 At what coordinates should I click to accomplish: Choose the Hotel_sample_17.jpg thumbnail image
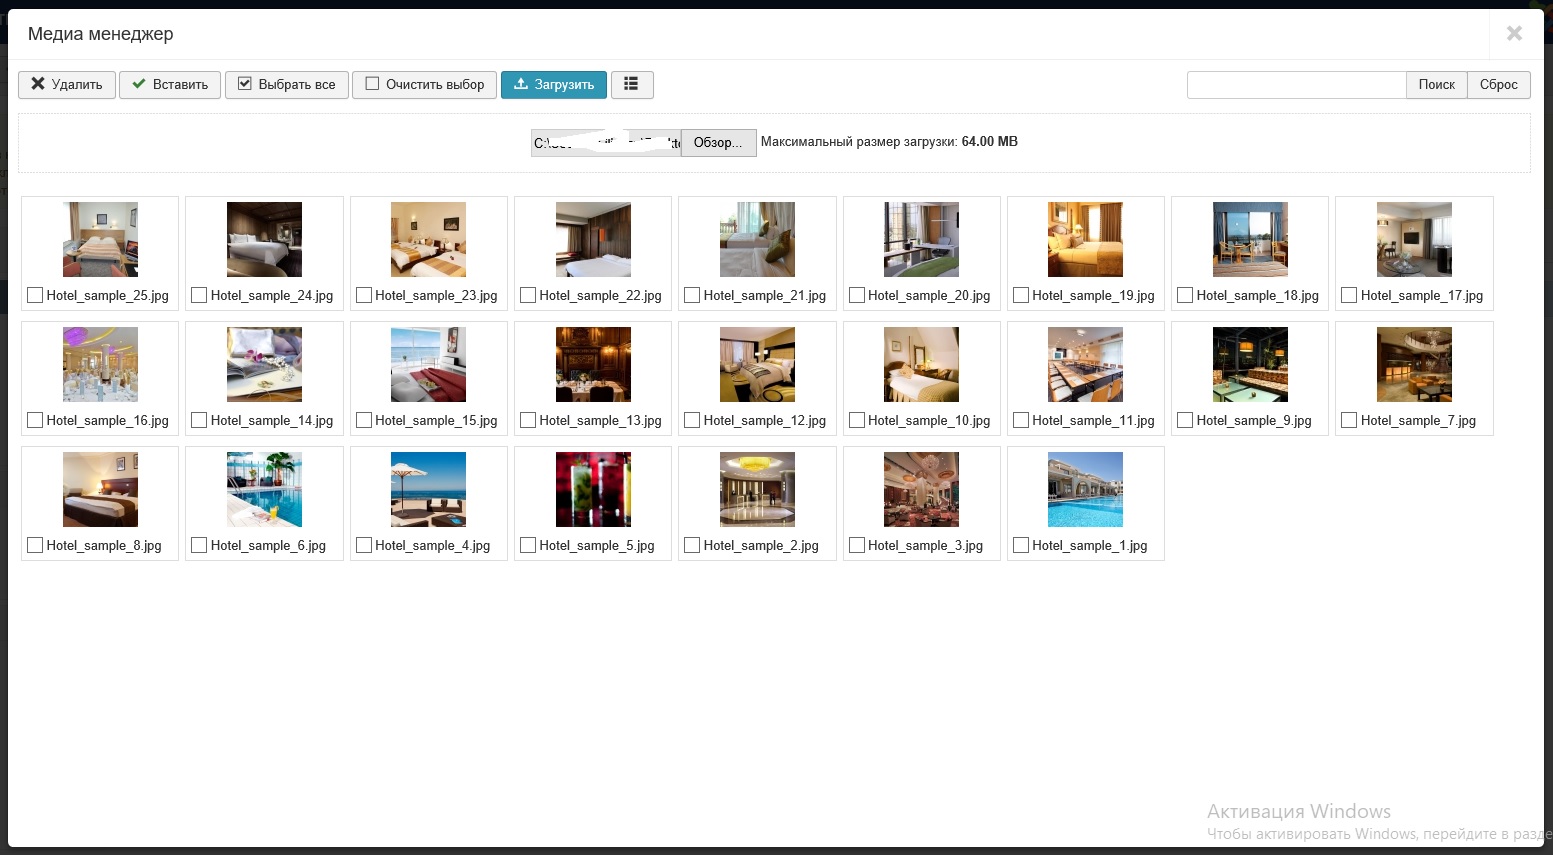click(1414, 239)
